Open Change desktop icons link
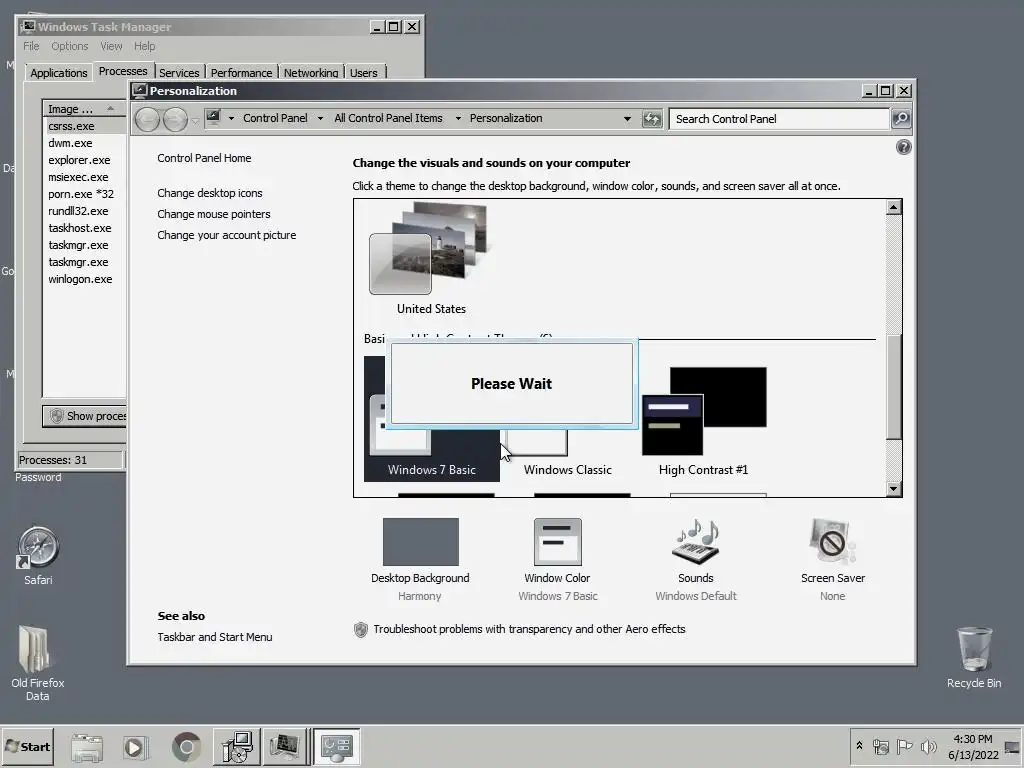 [x=210, y=193]
